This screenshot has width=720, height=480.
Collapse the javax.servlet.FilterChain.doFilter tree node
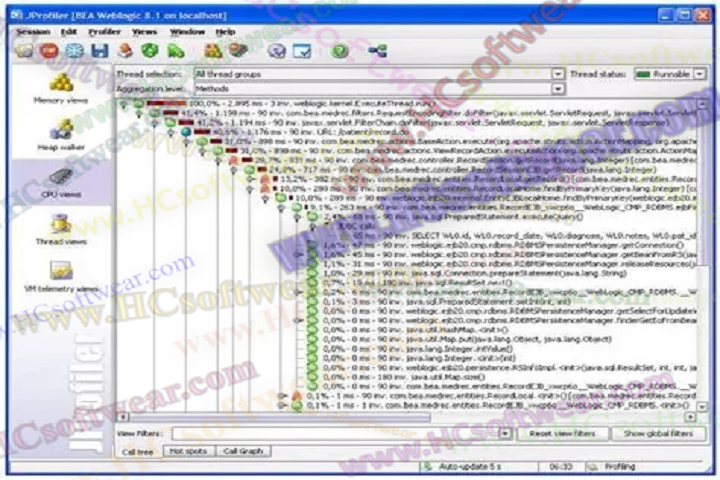[x=155, y=124]
